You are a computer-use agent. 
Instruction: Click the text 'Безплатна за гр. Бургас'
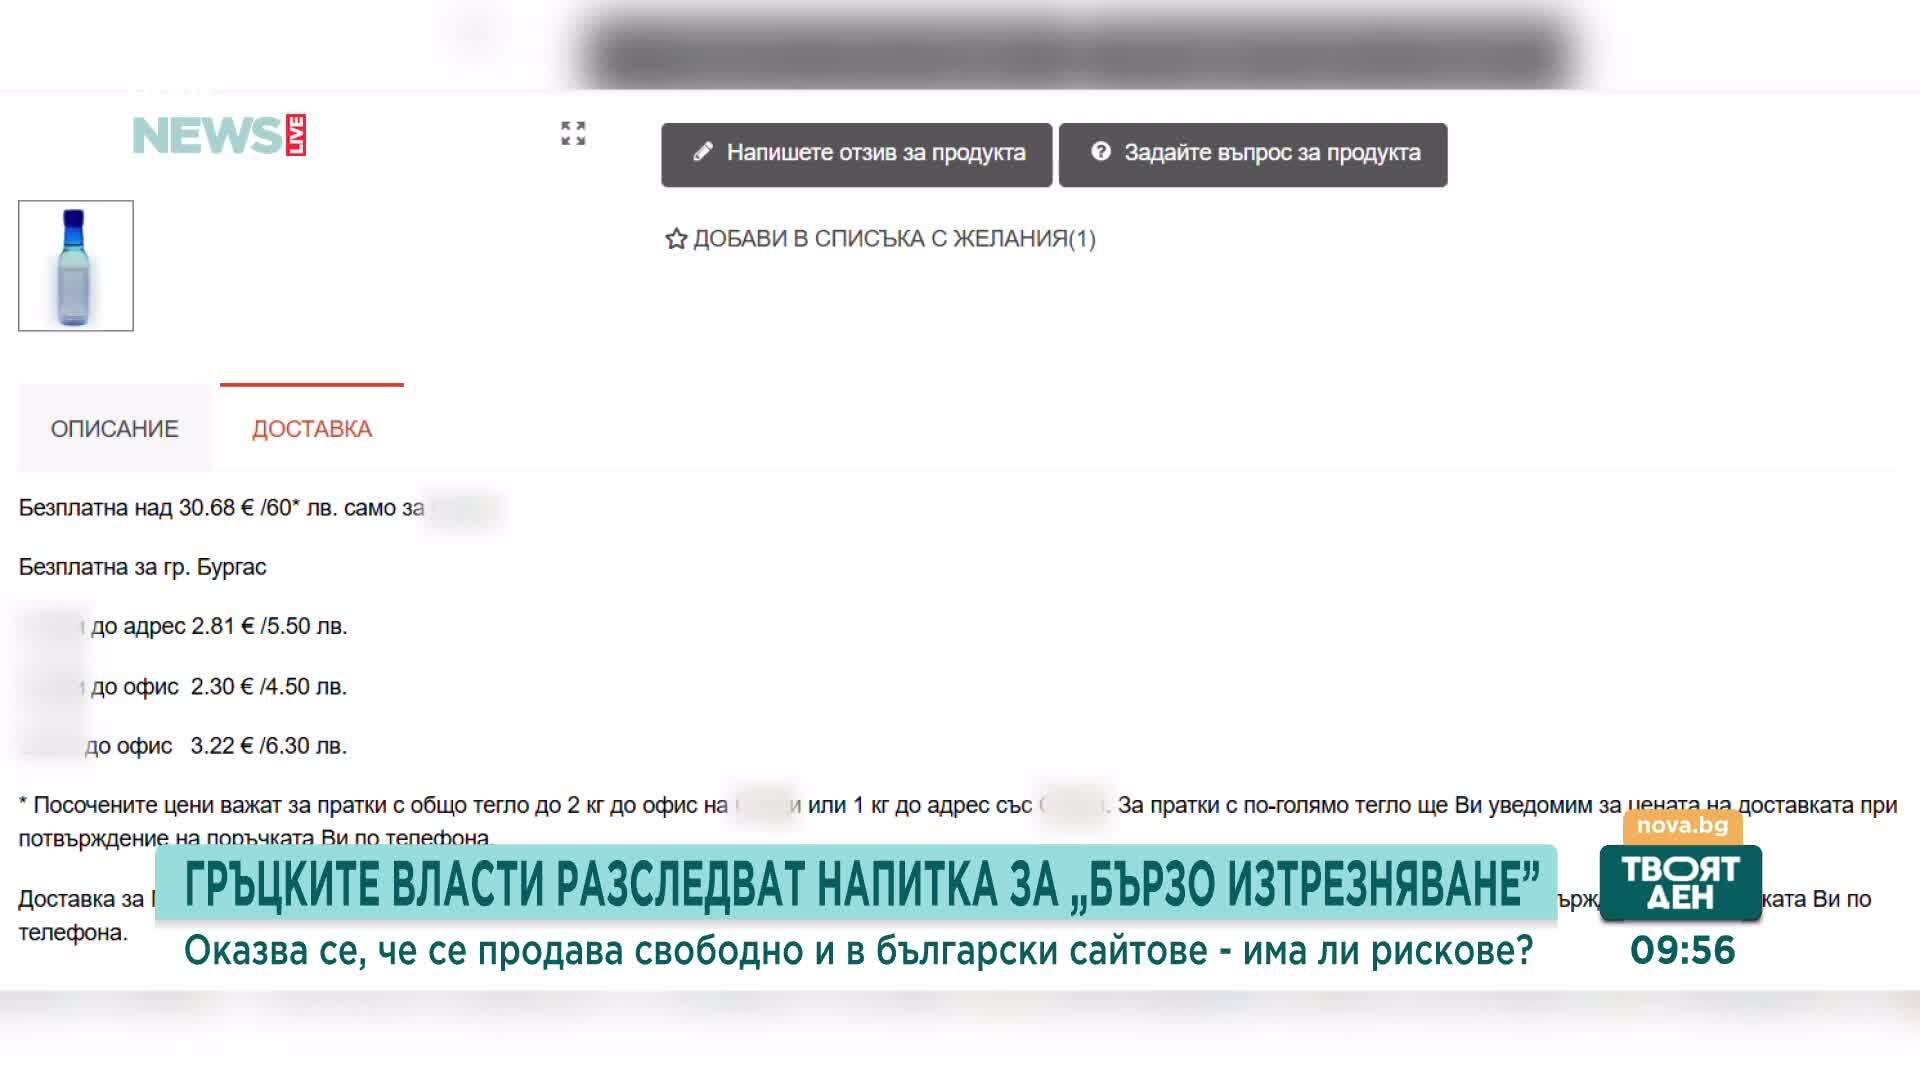point(143,567)
